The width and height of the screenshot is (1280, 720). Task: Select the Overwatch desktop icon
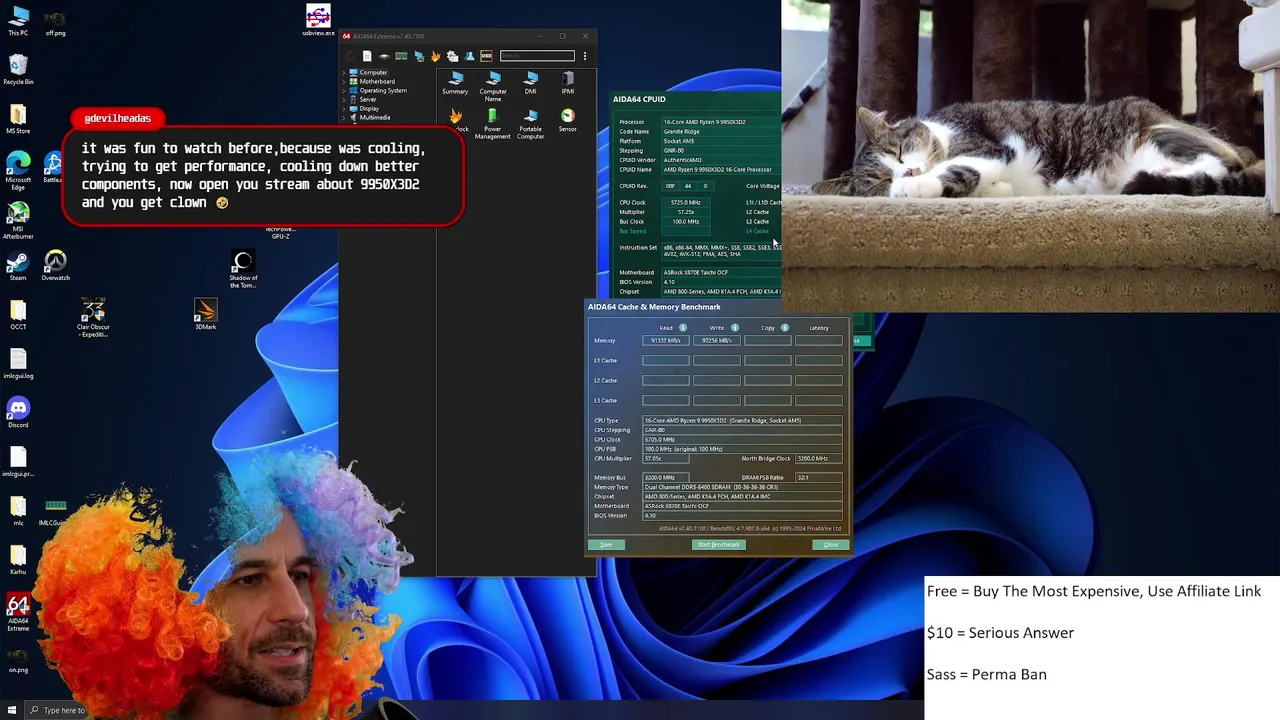55,266
